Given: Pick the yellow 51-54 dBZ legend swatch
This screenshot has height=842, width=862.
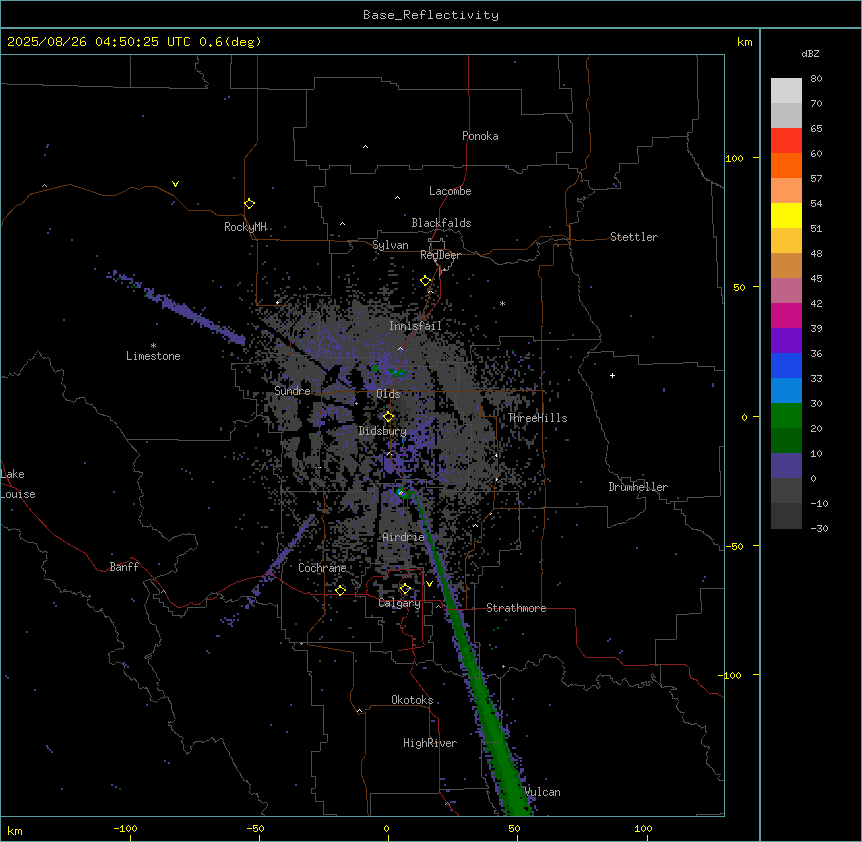Looking at the screenshot, I should click(786, 215).
